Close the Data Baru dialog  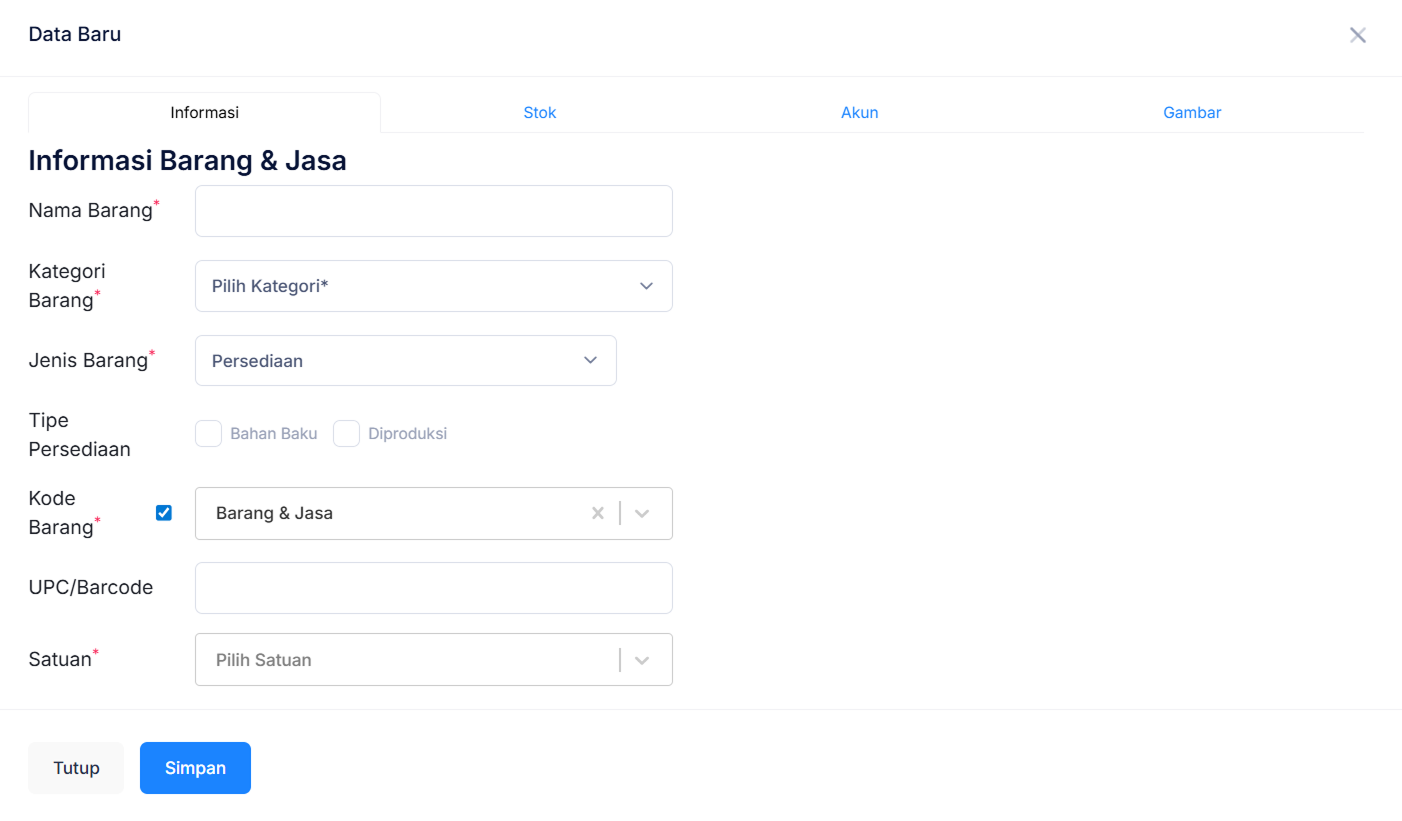pyautogui.click(x=1357, y=36)
